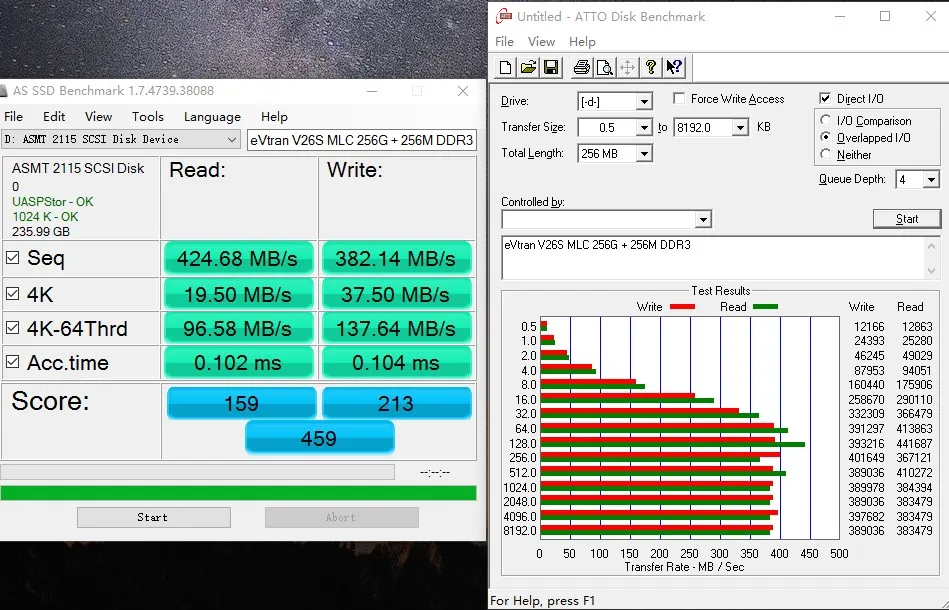The height and width of the screenshot is (610, 949).
Task: Click the New file icon in ATTO toolbar
Action: [505, 67]
